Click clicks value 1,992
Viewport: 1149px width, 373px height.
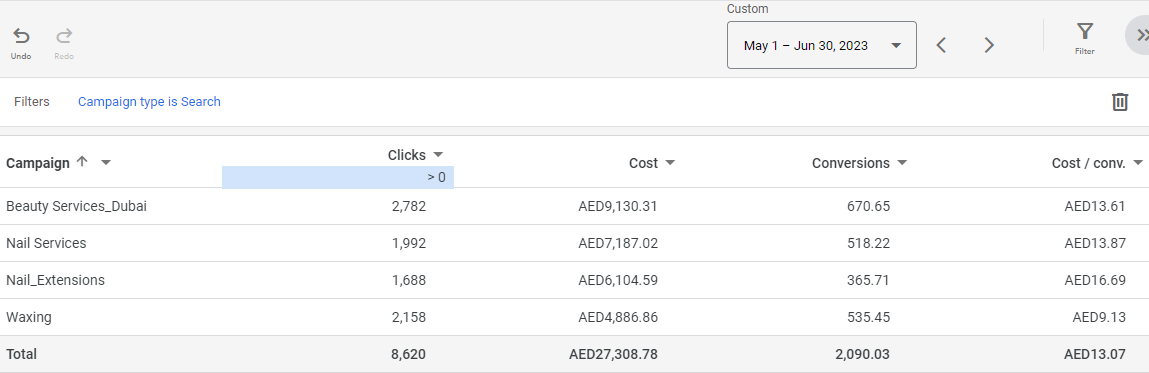(x=409, y=243)
